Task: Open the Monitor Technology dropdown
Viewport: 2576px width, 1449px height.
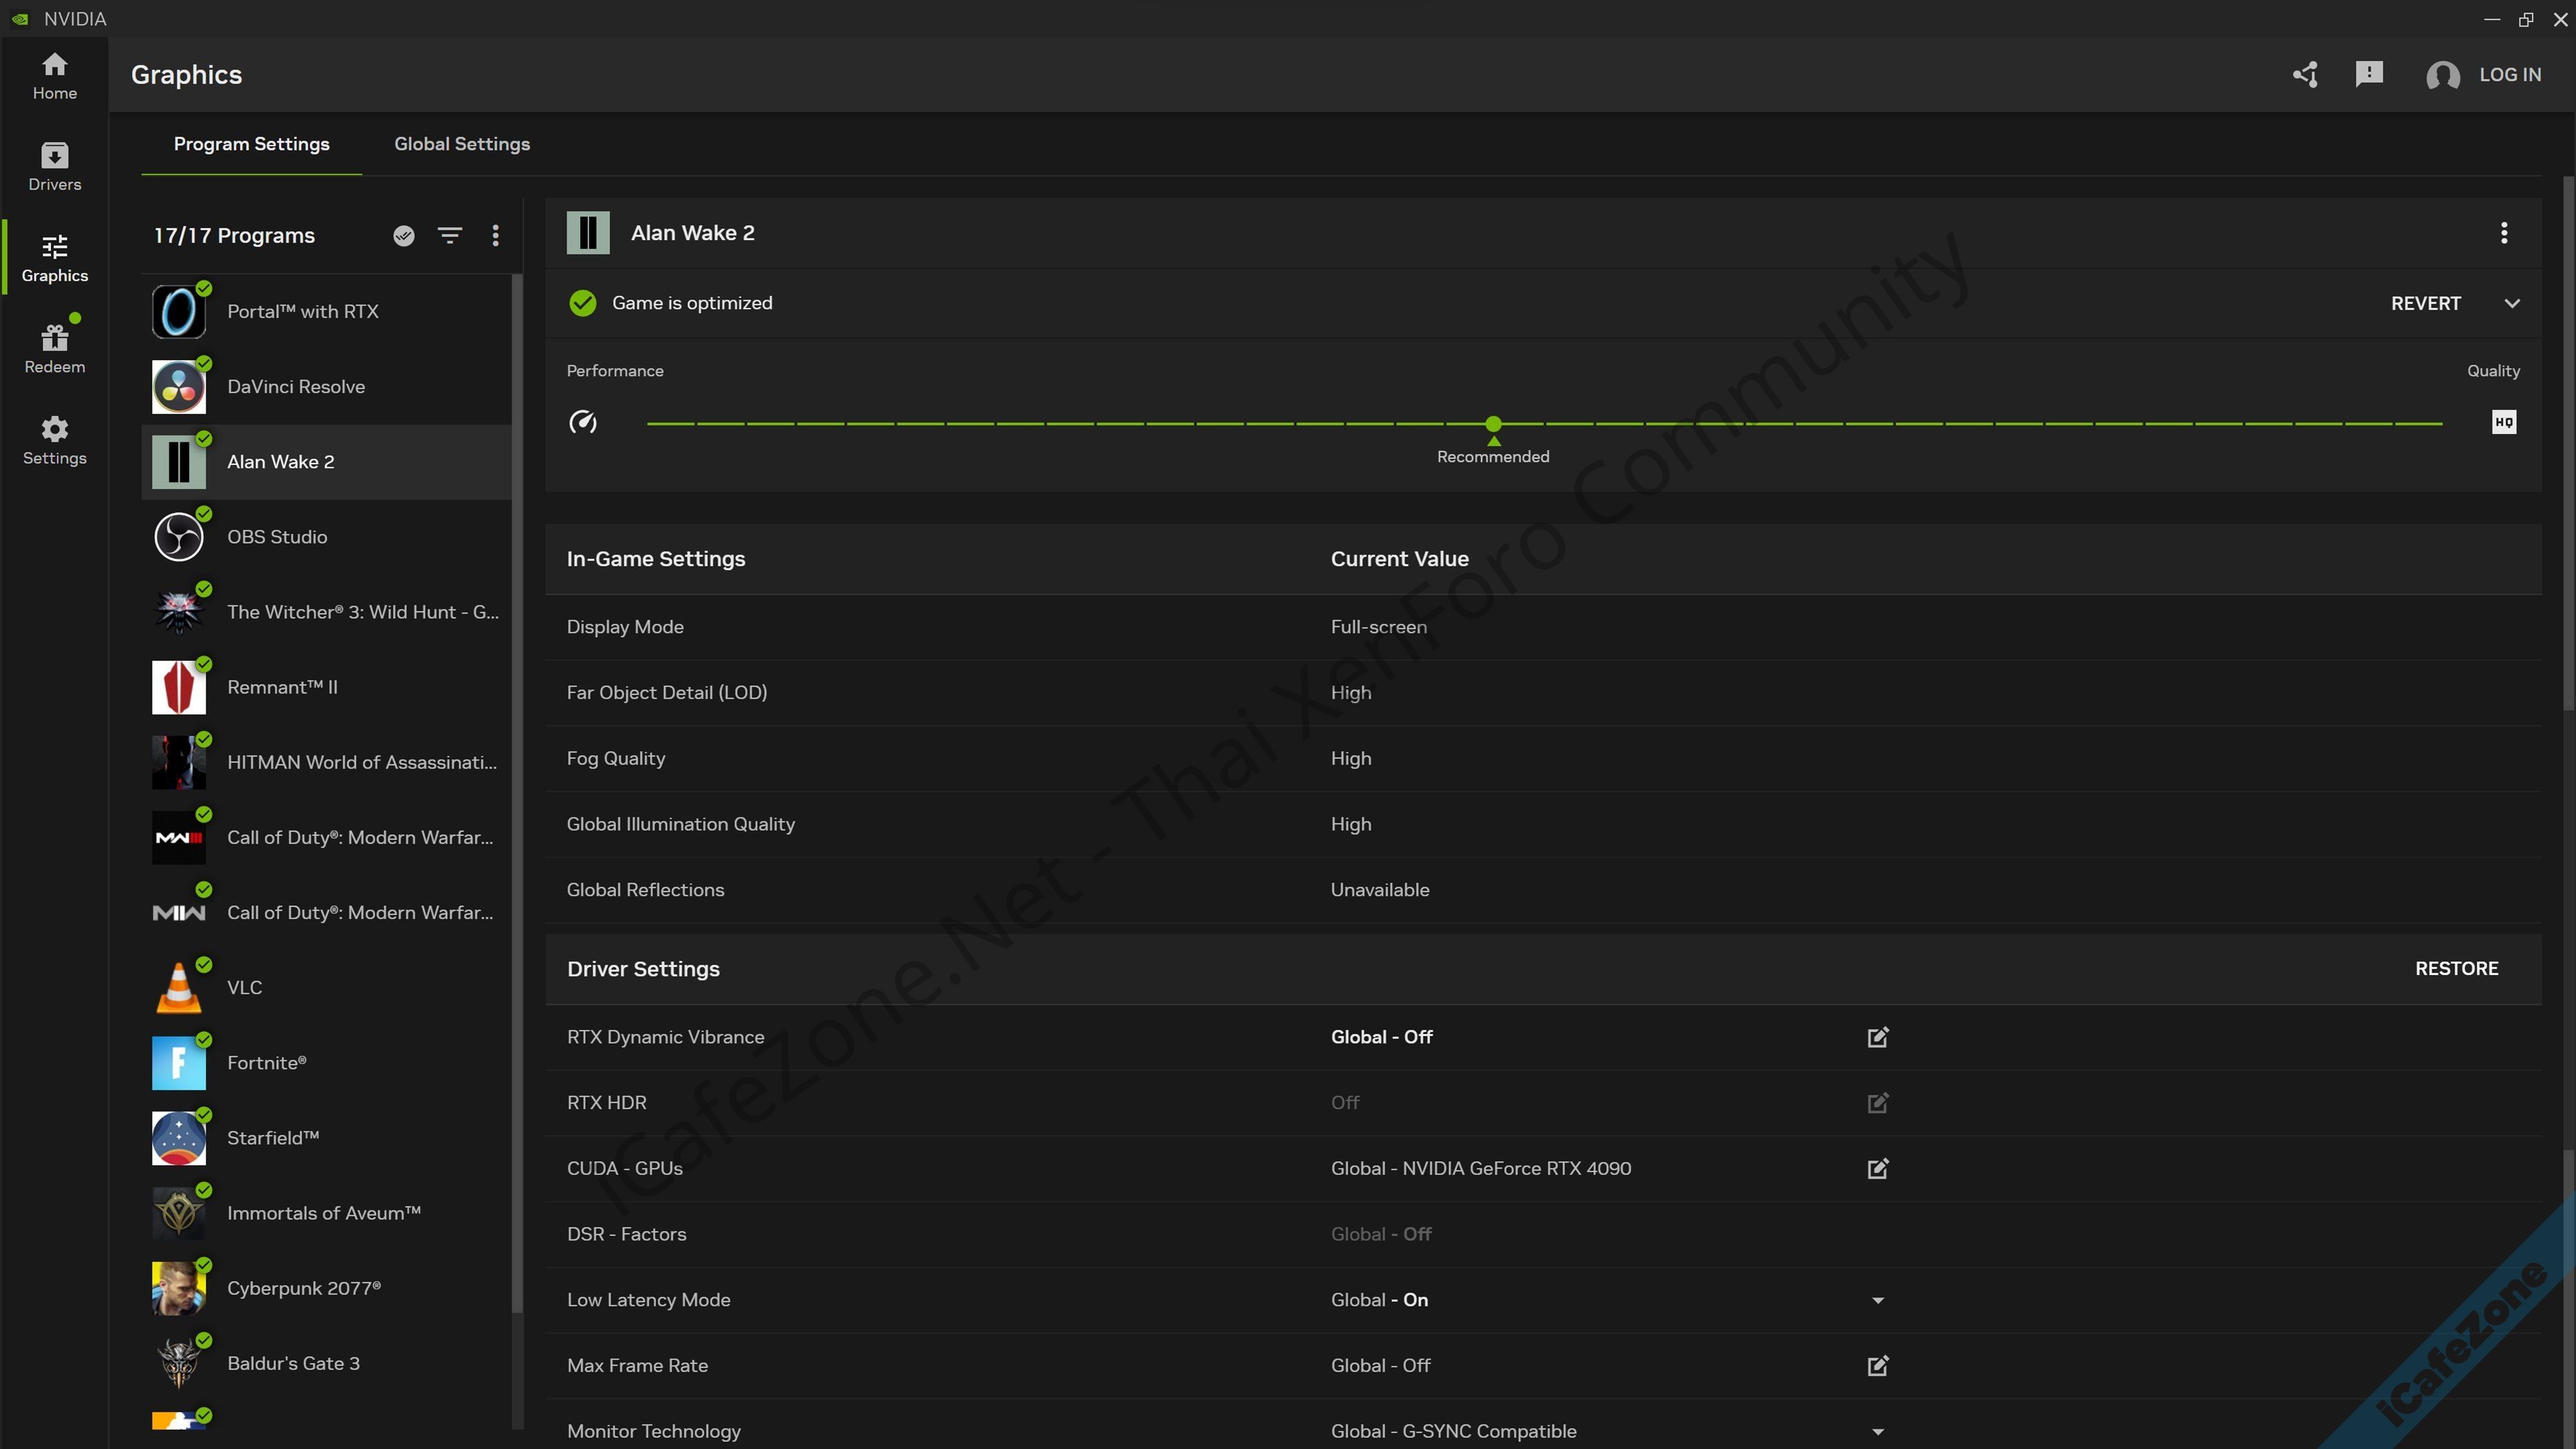Action: pyautogui.click(x=1877, y=1431)
